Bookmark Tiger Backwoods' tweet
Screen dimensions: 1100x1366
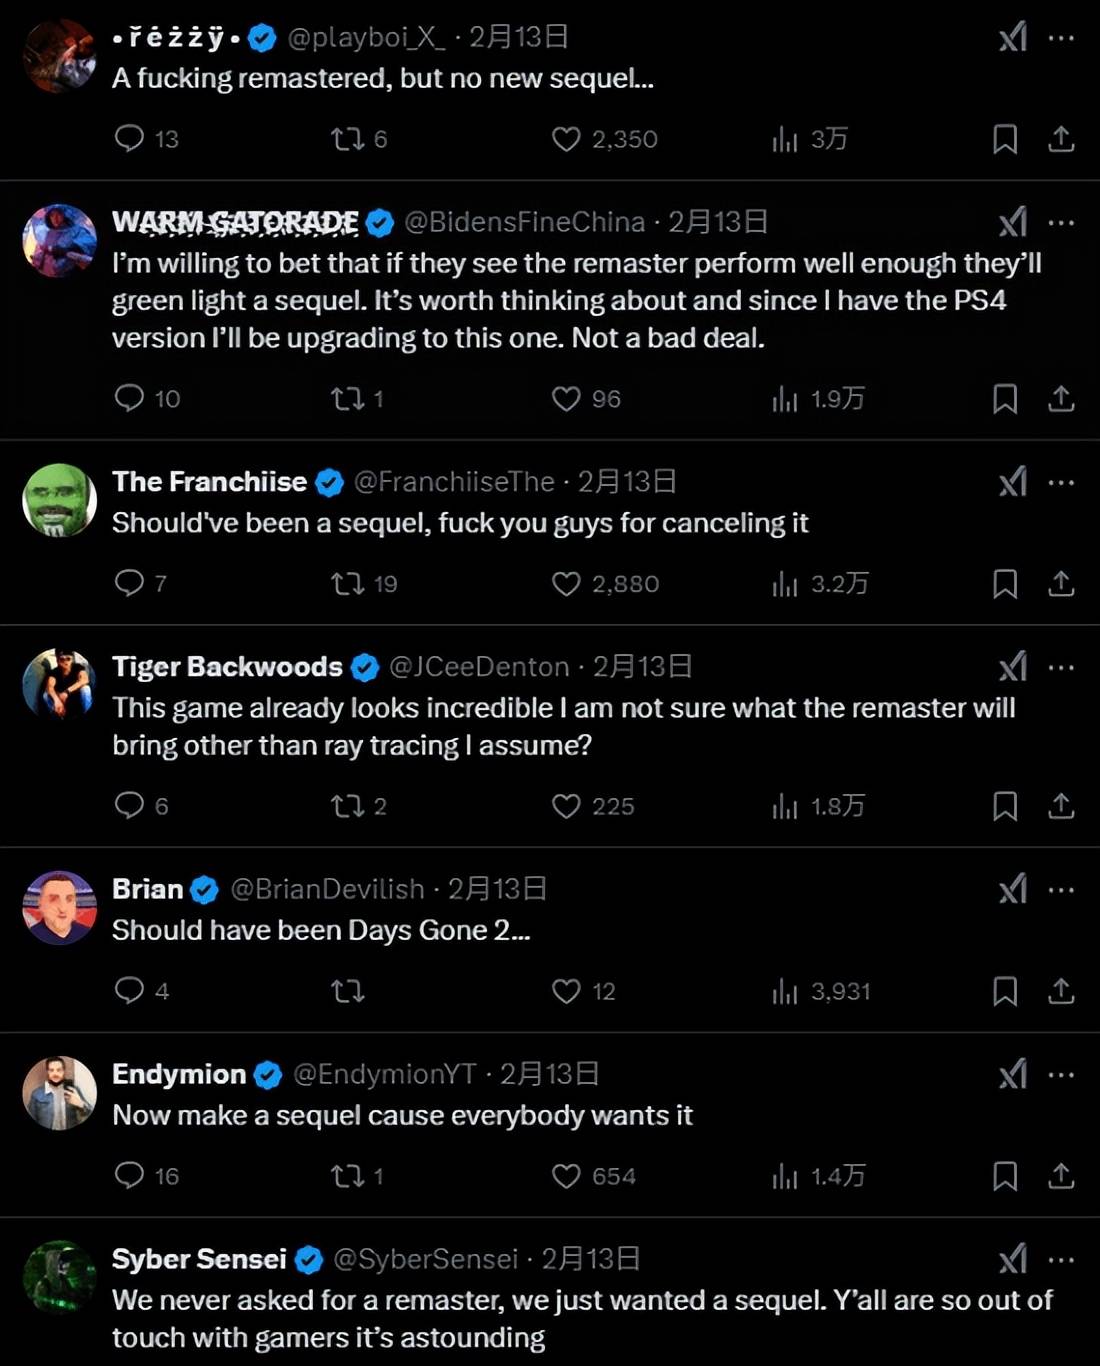point(1005,806)
